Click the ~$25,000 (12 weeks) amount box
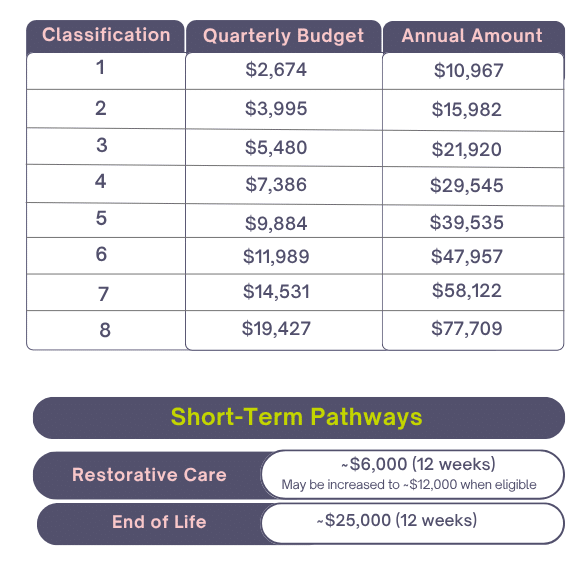Viewport: 582px width, 567px height. pyautogui.click(x=413, y=523)
